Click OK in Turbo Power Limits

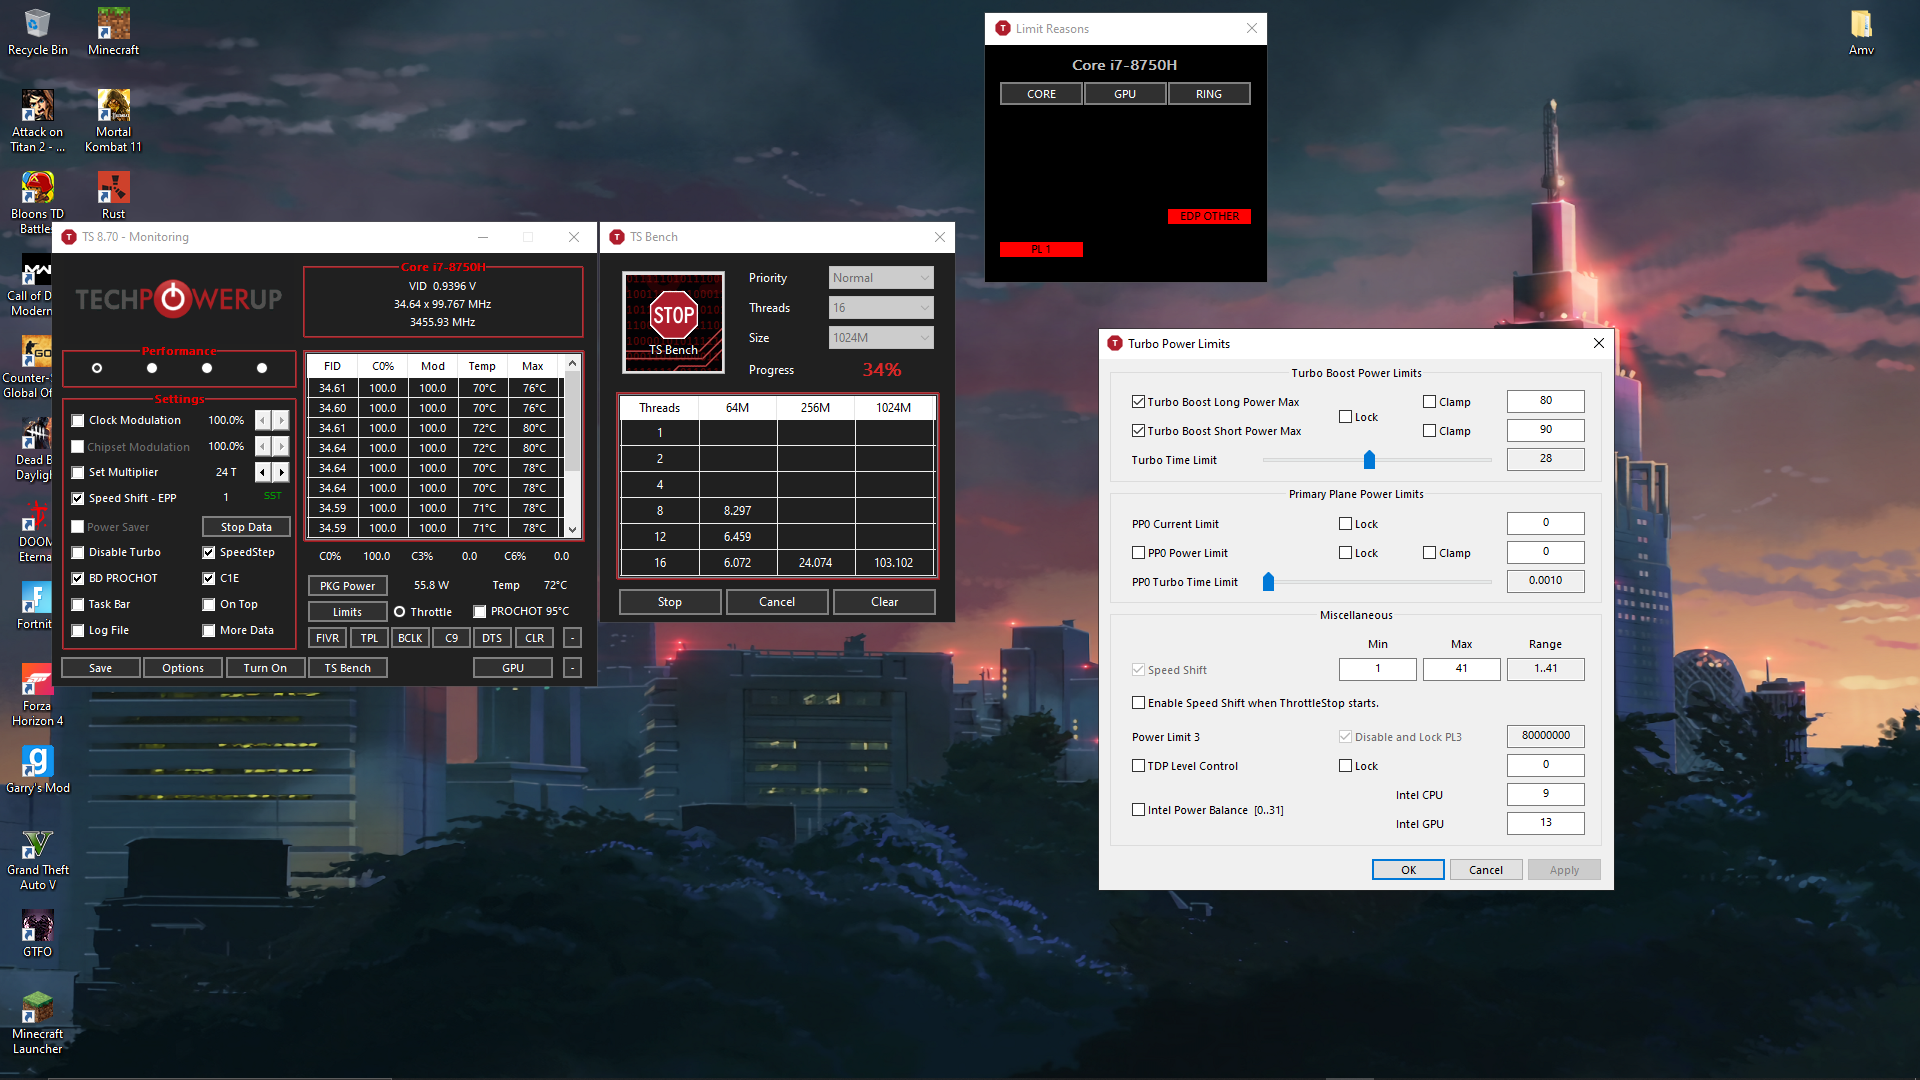point(1408,870)
